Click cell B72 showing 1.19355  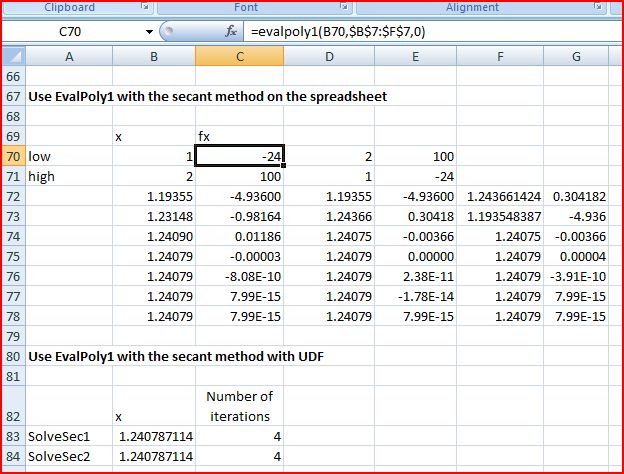tap(154, 196)
